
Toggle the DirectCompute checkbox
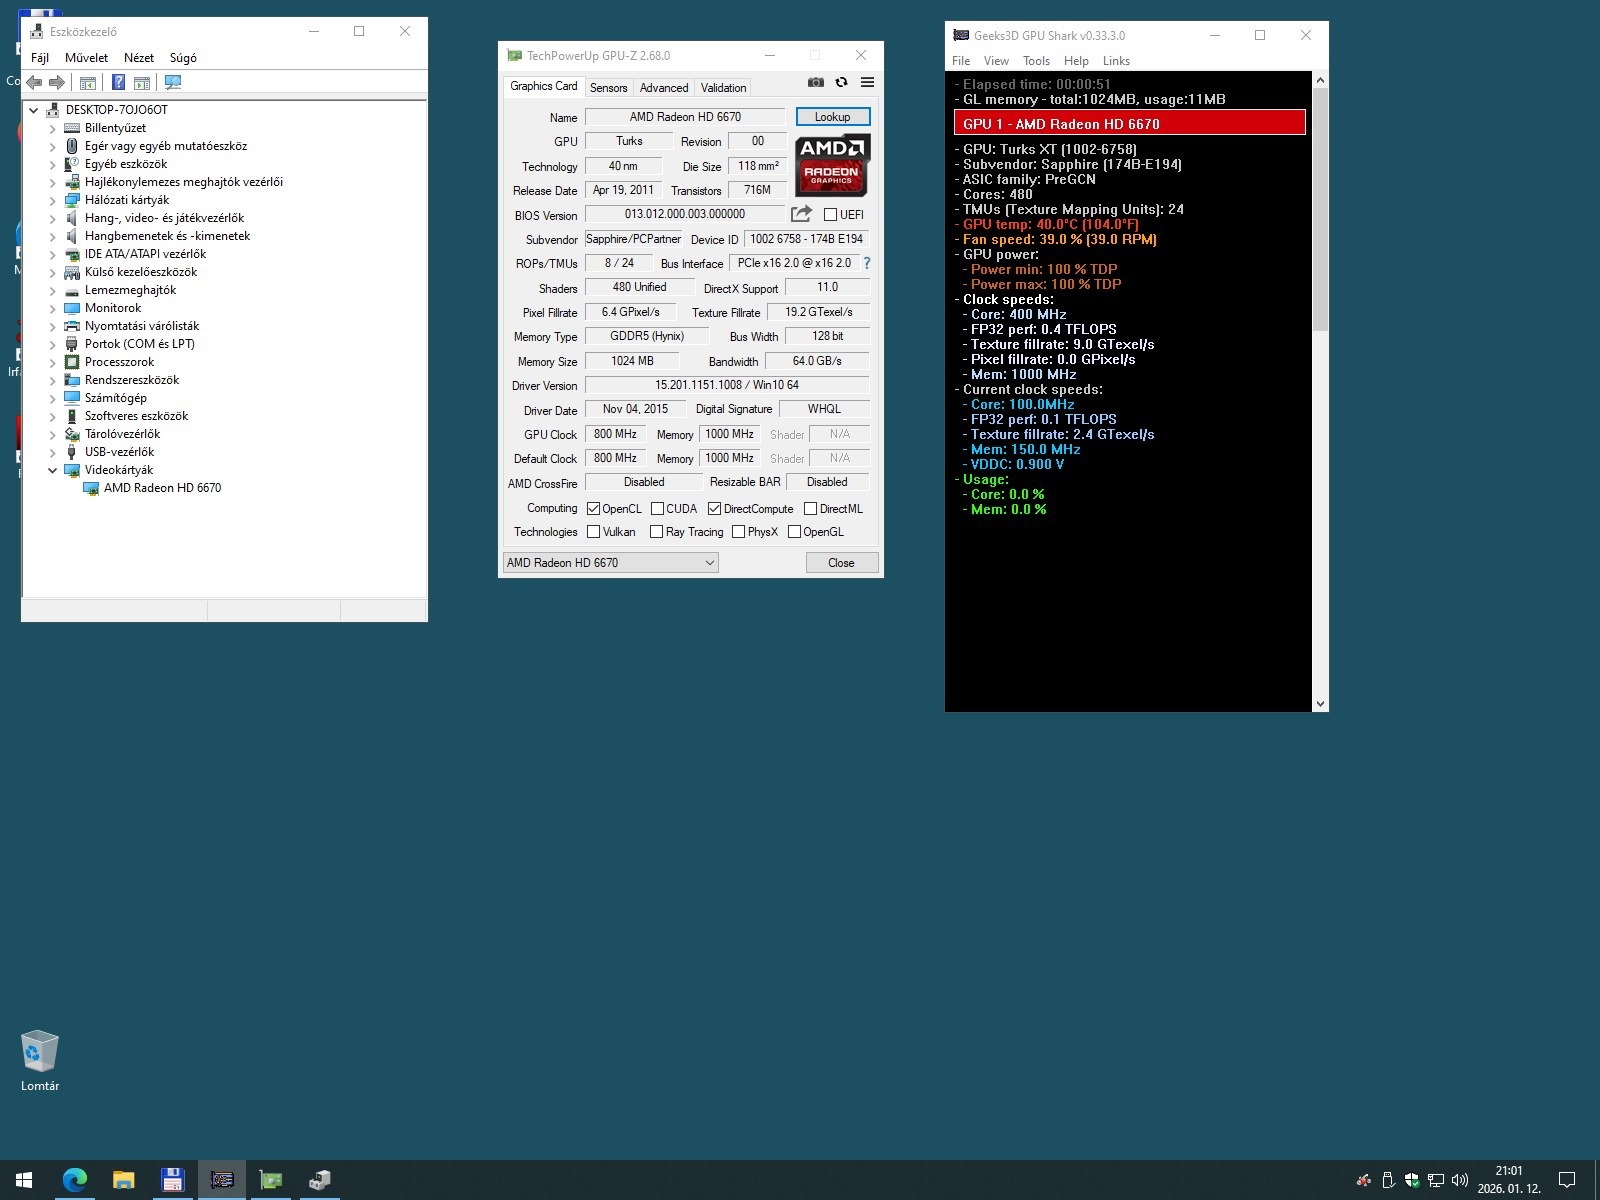point(714,508)
